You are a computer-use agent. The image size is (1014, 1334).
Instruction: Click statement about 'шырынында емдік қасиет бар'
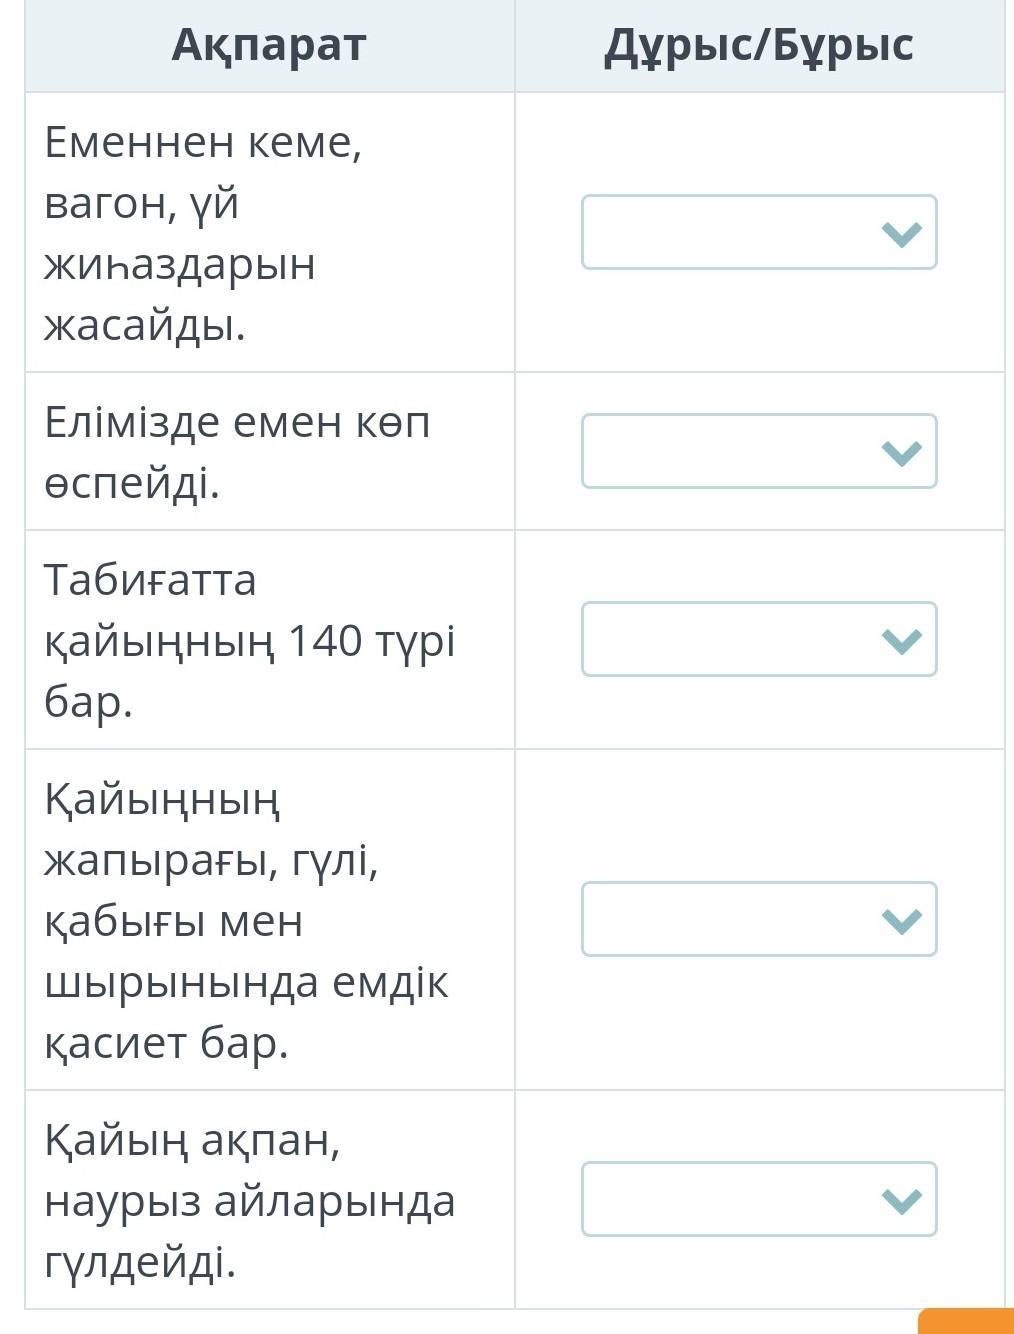click(x=246, y=920)
